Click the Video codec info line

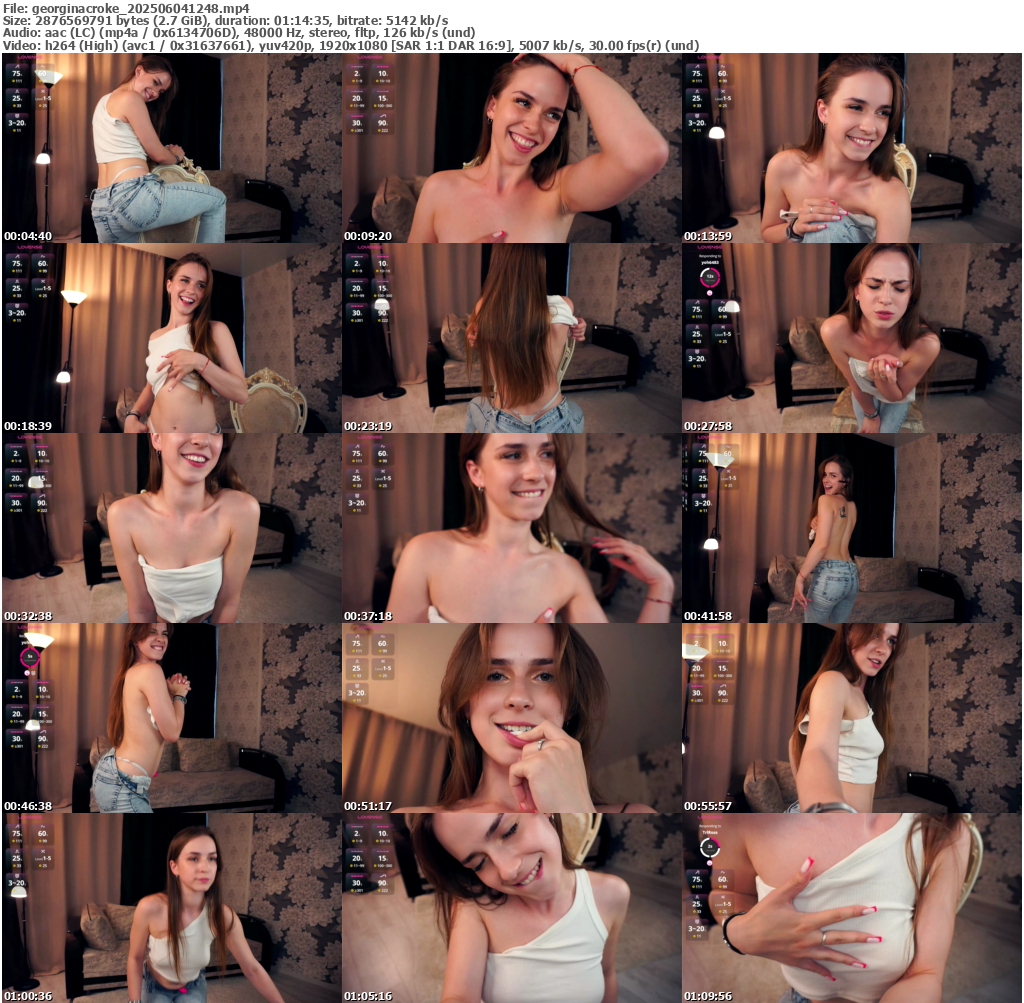350,45
